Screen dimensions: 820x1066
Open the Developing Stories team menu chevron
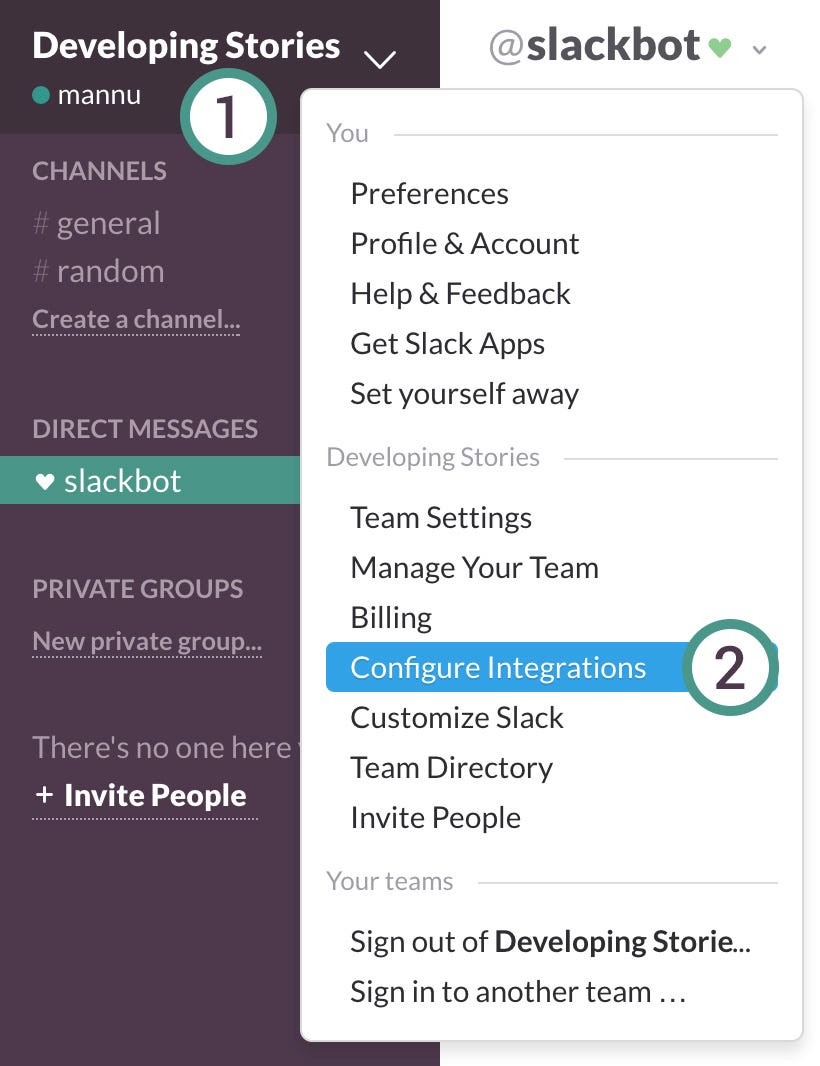379,59
